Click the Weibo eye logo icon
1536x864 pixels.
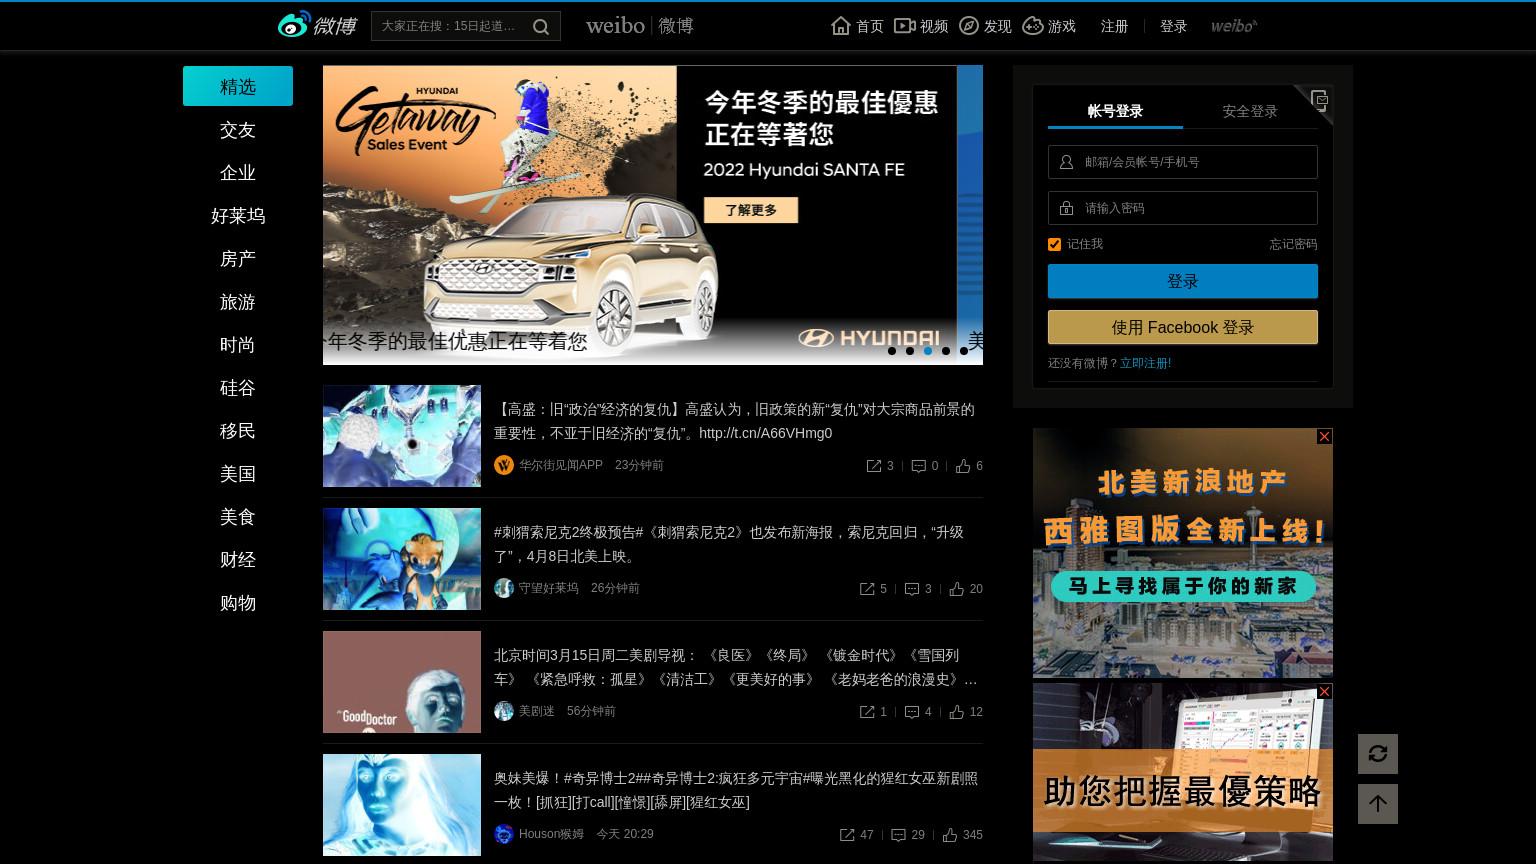pos(294,25)
